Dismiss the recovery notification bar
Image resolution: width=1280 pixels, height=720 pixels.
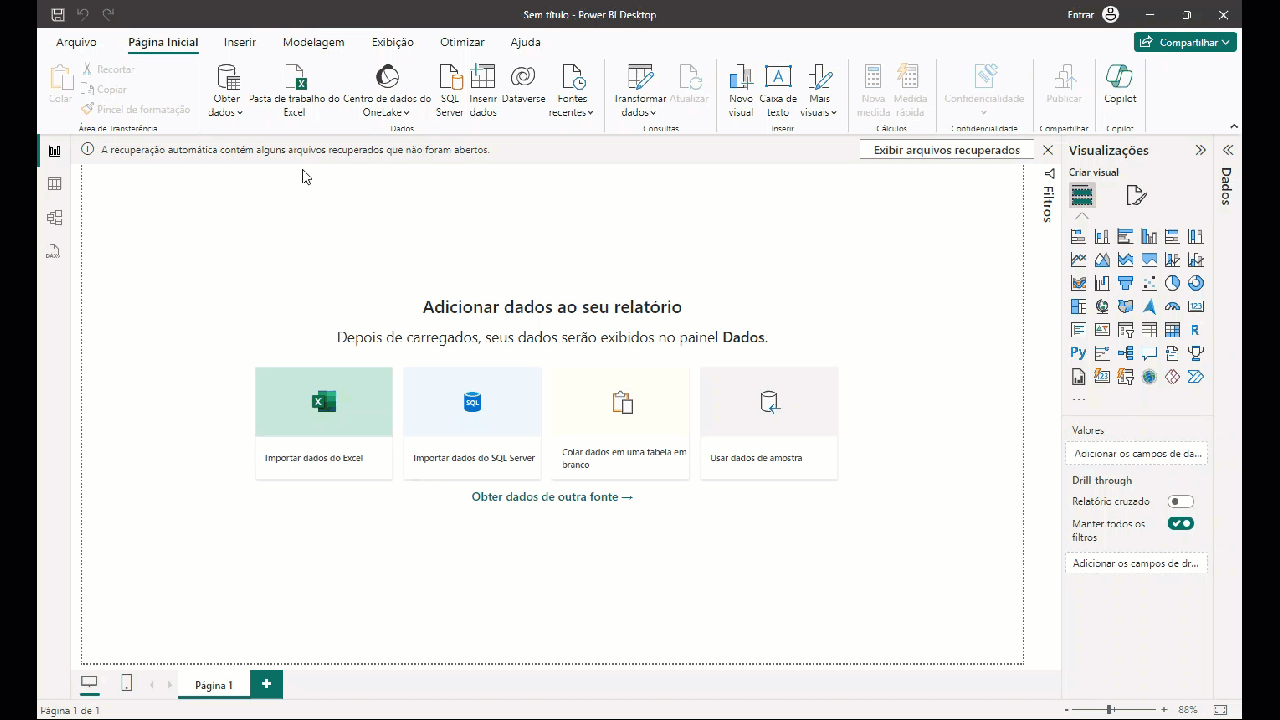tap(1048, 150)
